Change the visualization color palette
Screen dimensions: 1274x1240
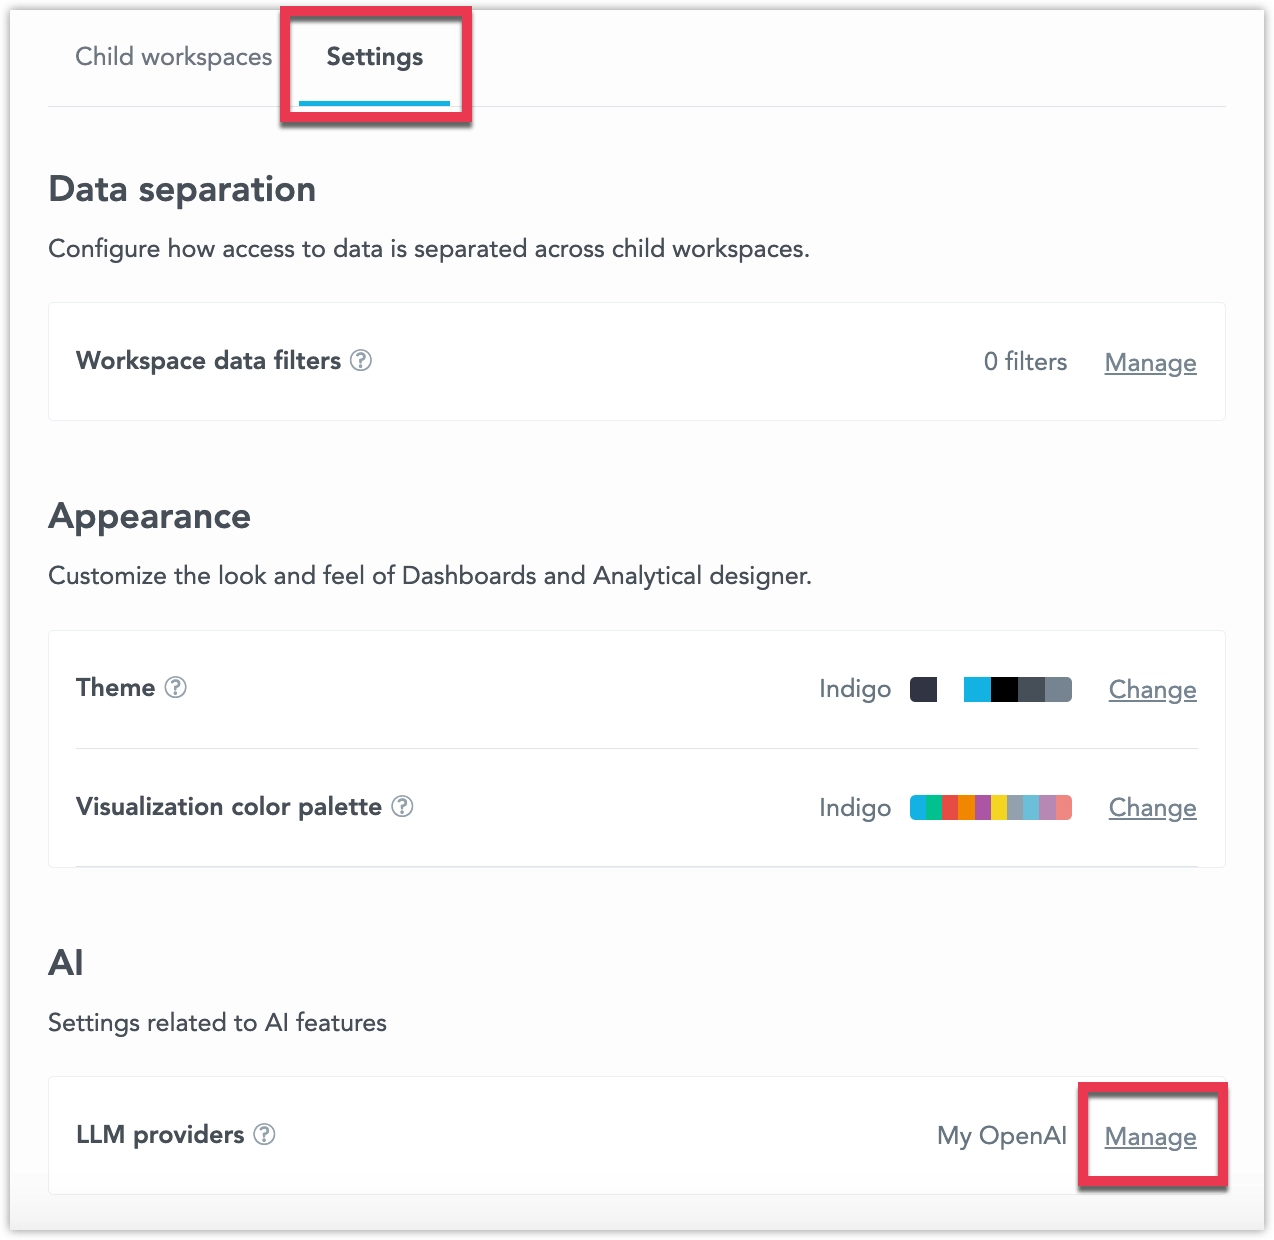tap(1152, 808)
